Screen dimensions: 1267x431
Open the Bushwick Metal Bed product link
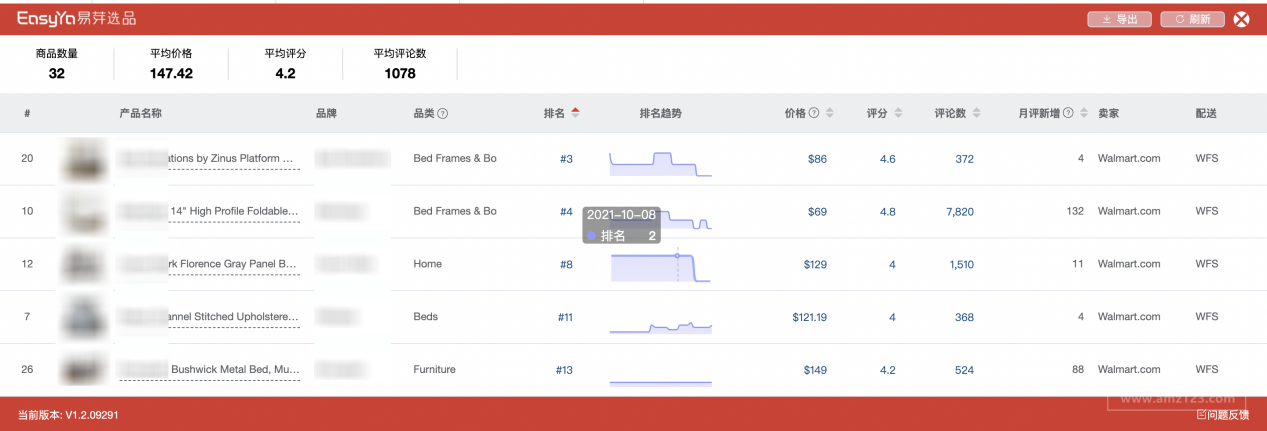(209, 369)
